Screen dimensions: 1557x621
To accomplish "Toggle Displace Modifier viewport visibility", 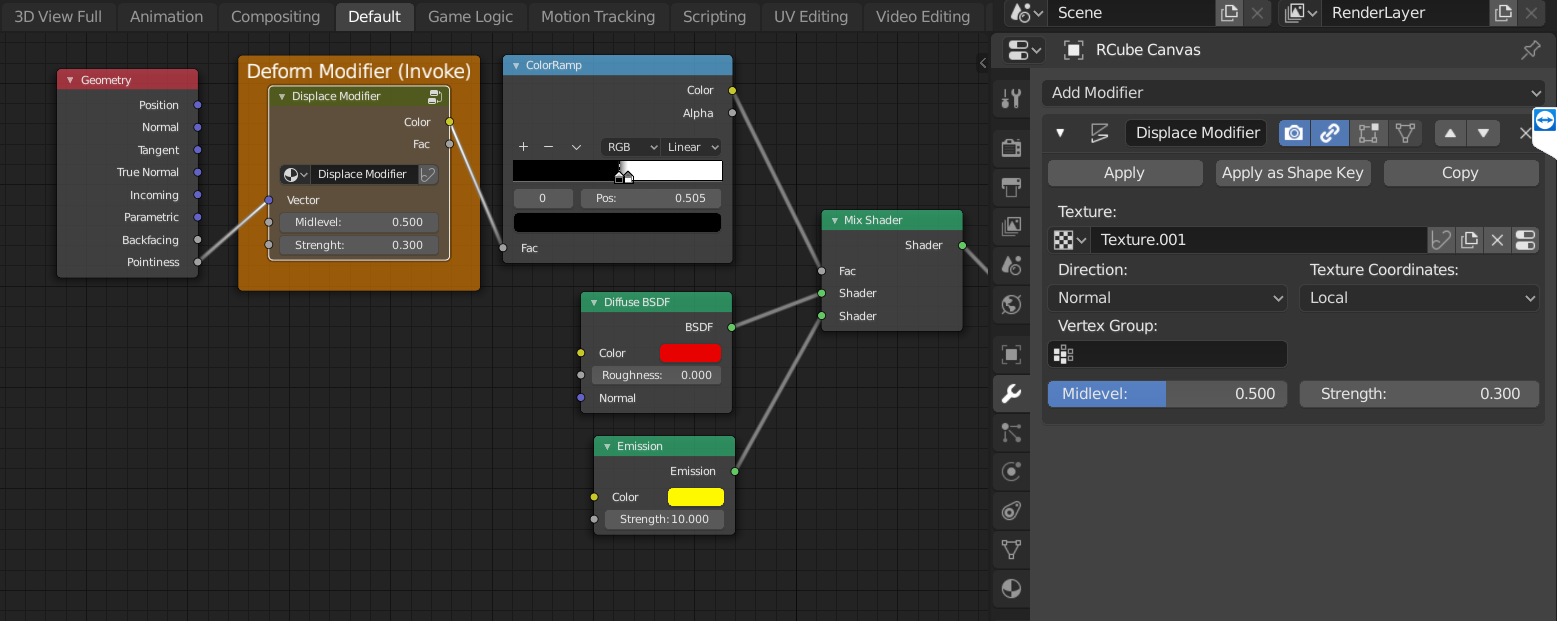I will pos(1329,133).
